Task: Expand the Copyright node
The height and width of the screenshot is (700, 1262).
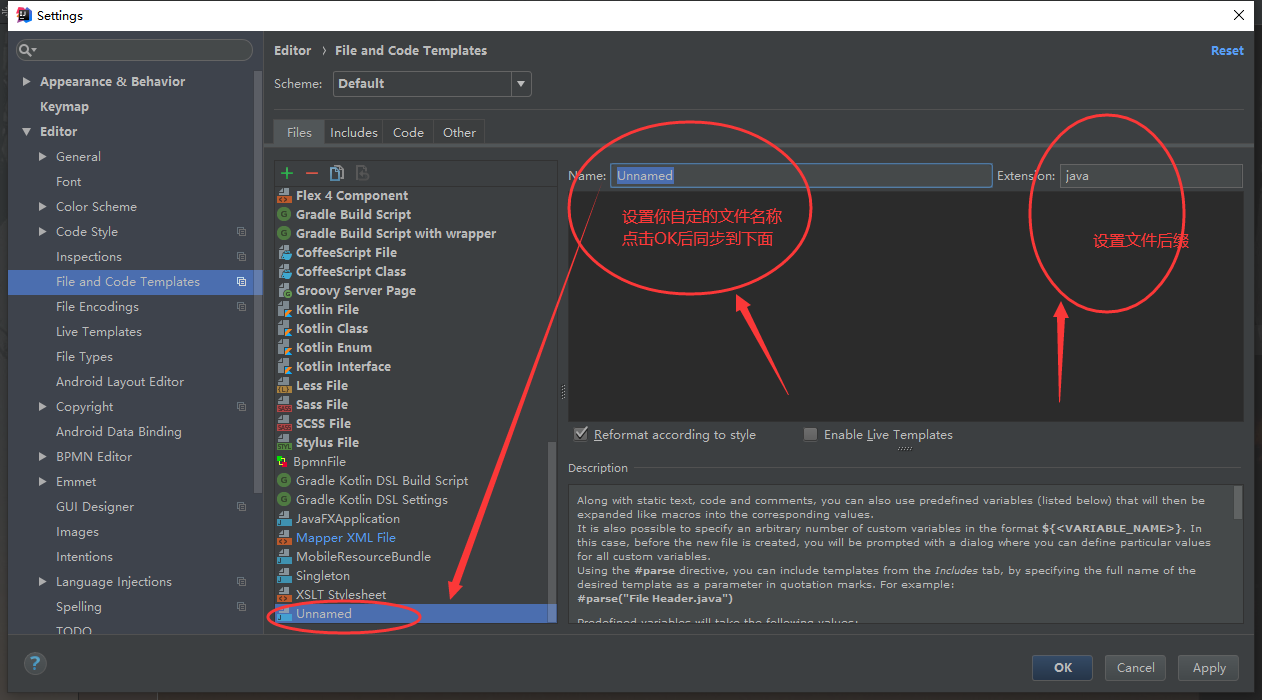Action: click(43, 407)
